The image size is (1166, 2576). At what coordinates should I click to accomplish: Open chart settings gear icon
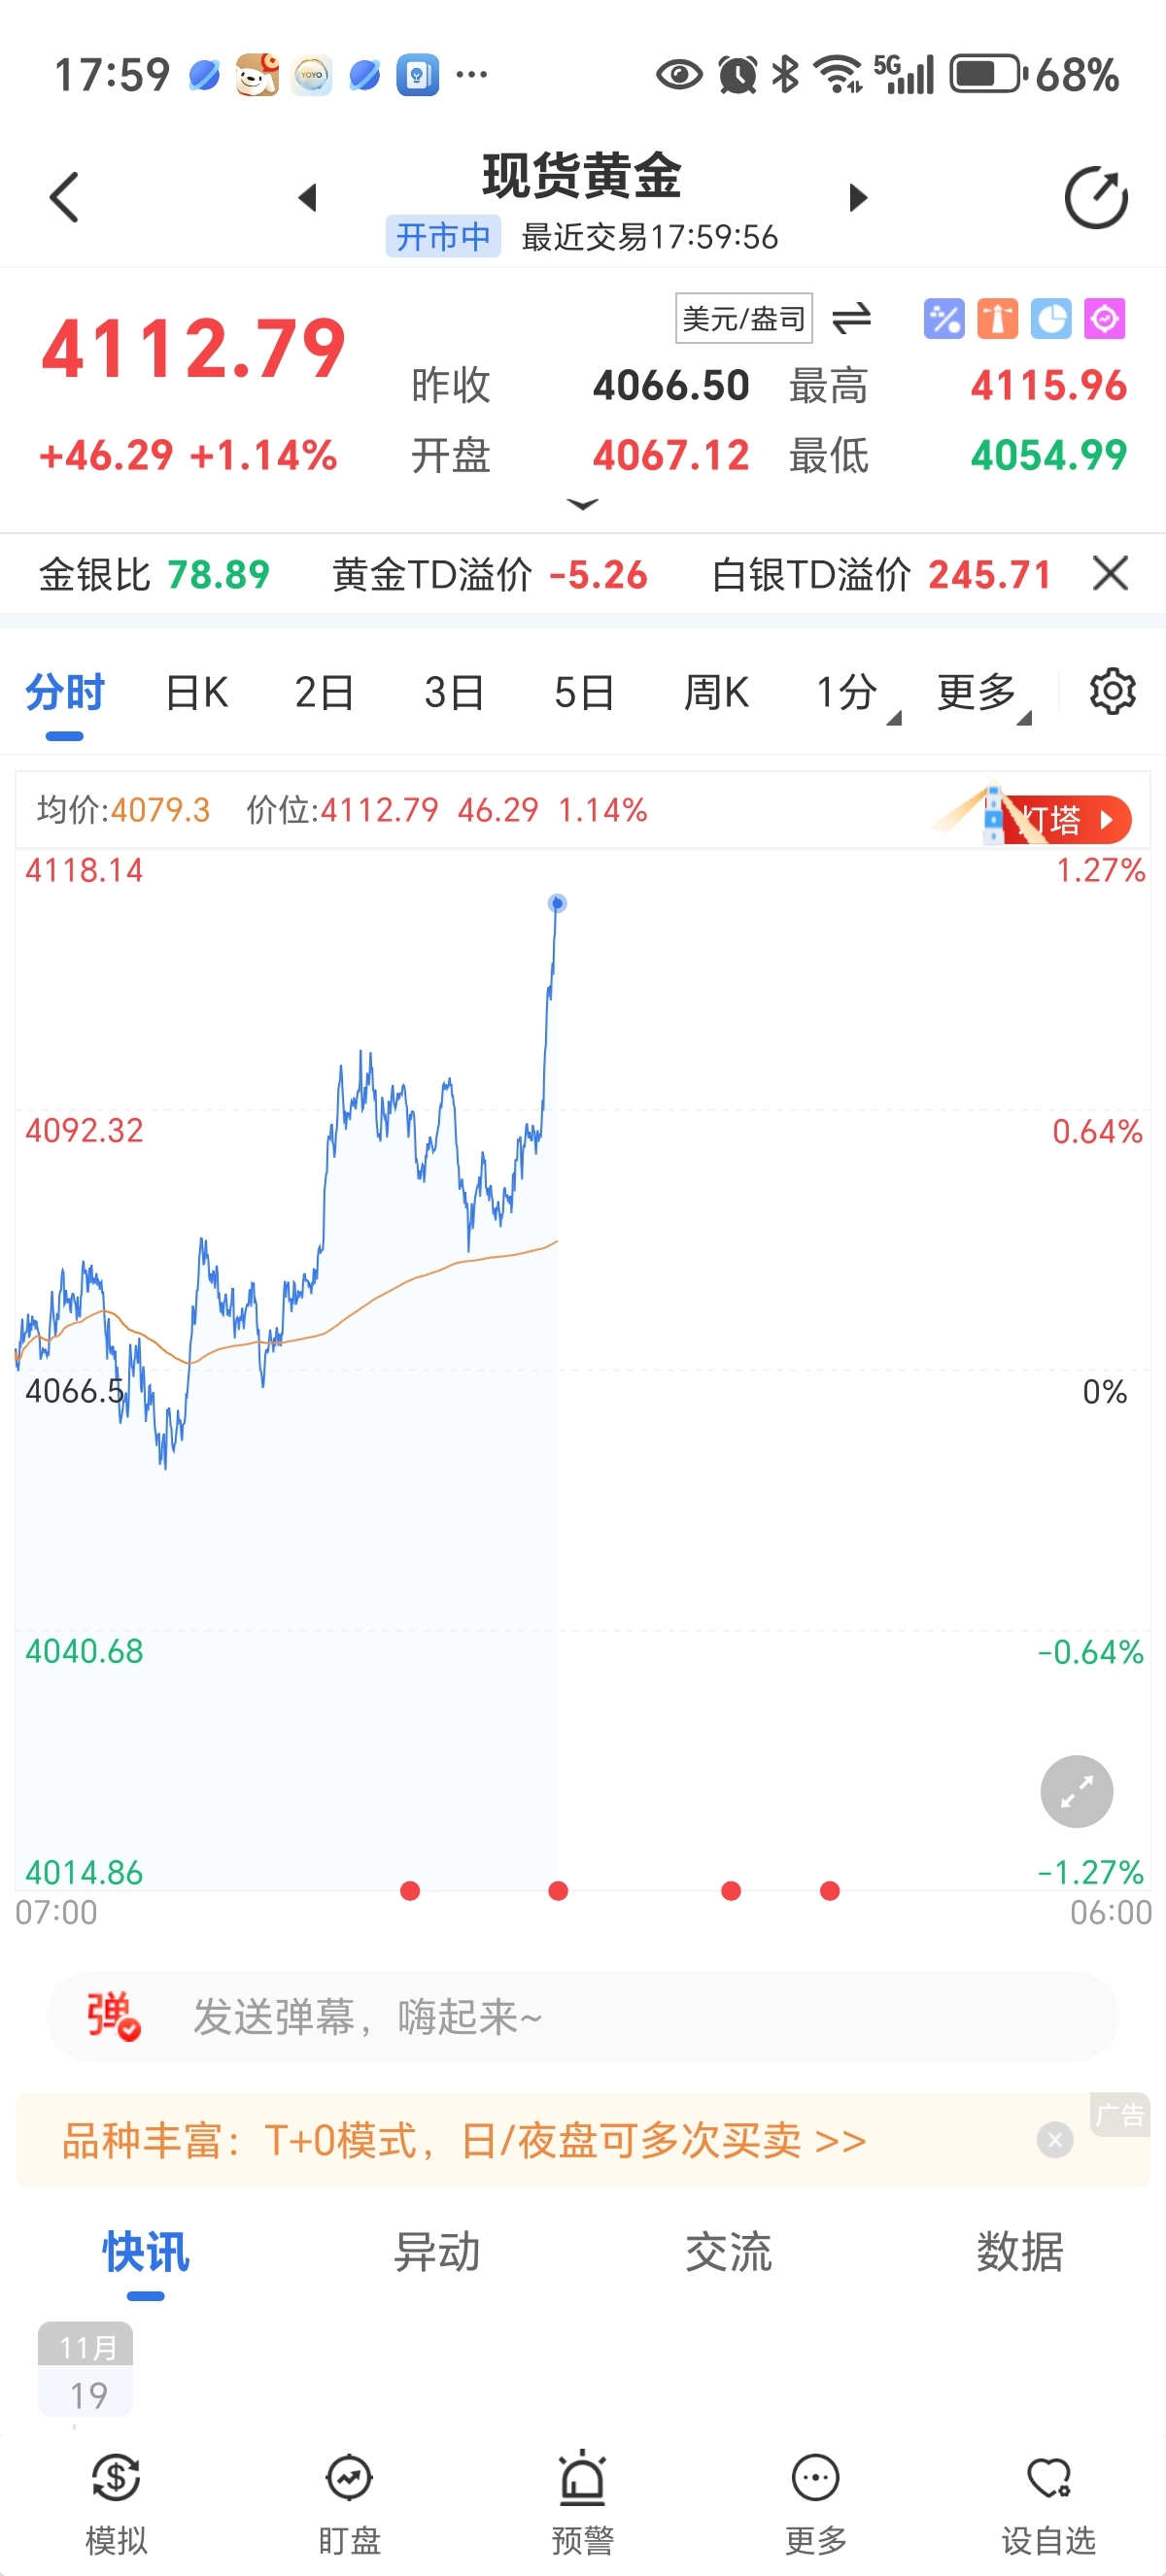pos(1112,692)
